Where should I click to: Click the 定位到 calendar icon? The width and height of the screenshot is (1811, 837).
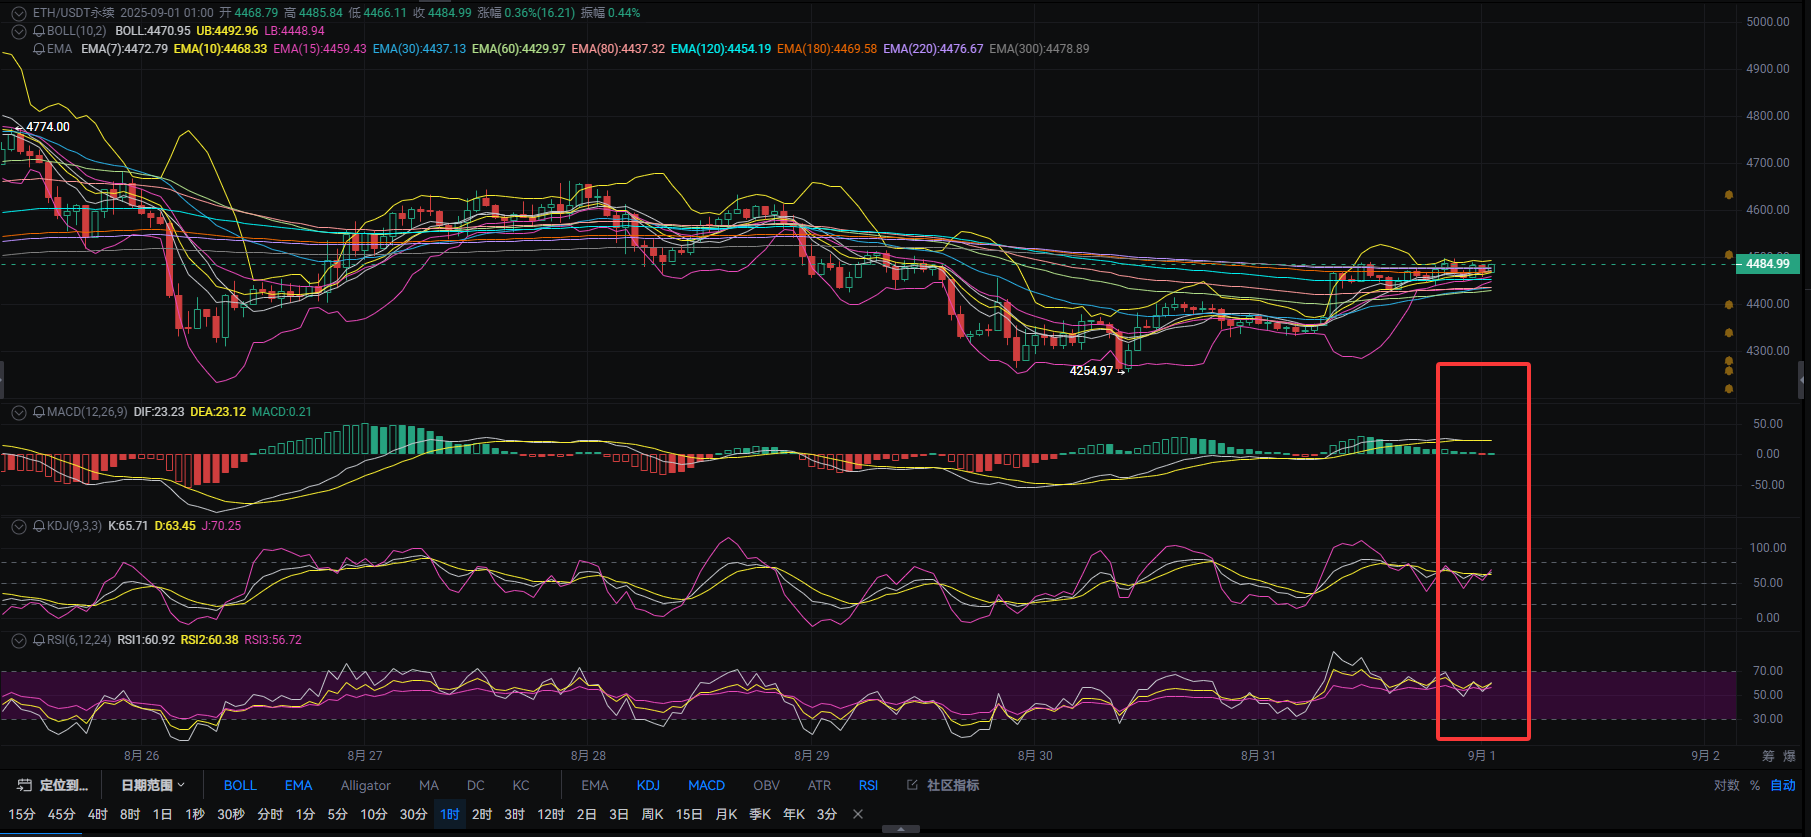click(25, 785)
